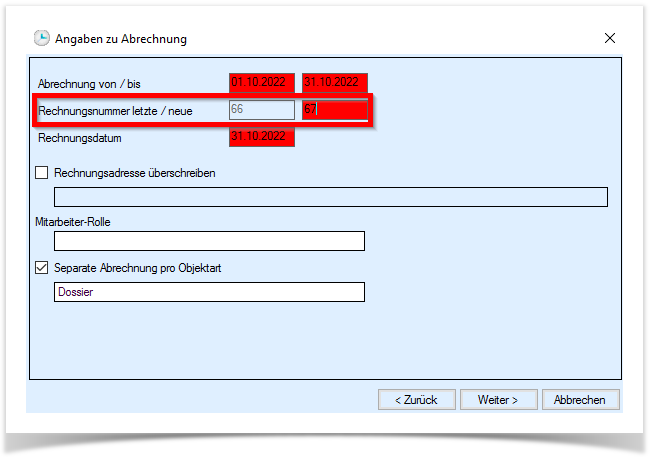Click the Abrechnung bis date field 31.10.2022

[x=335, y=83]
